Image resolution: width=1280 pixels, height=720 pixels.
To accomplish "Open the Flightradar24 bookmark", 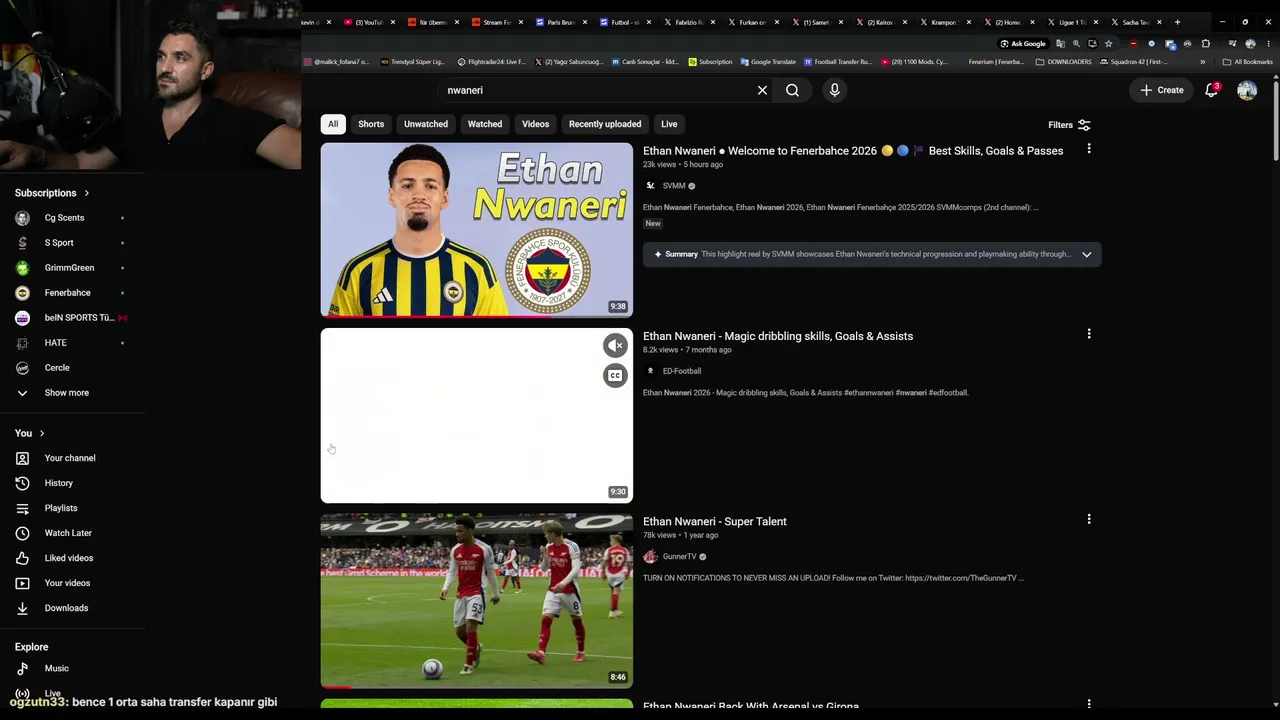I will [492, 62].
